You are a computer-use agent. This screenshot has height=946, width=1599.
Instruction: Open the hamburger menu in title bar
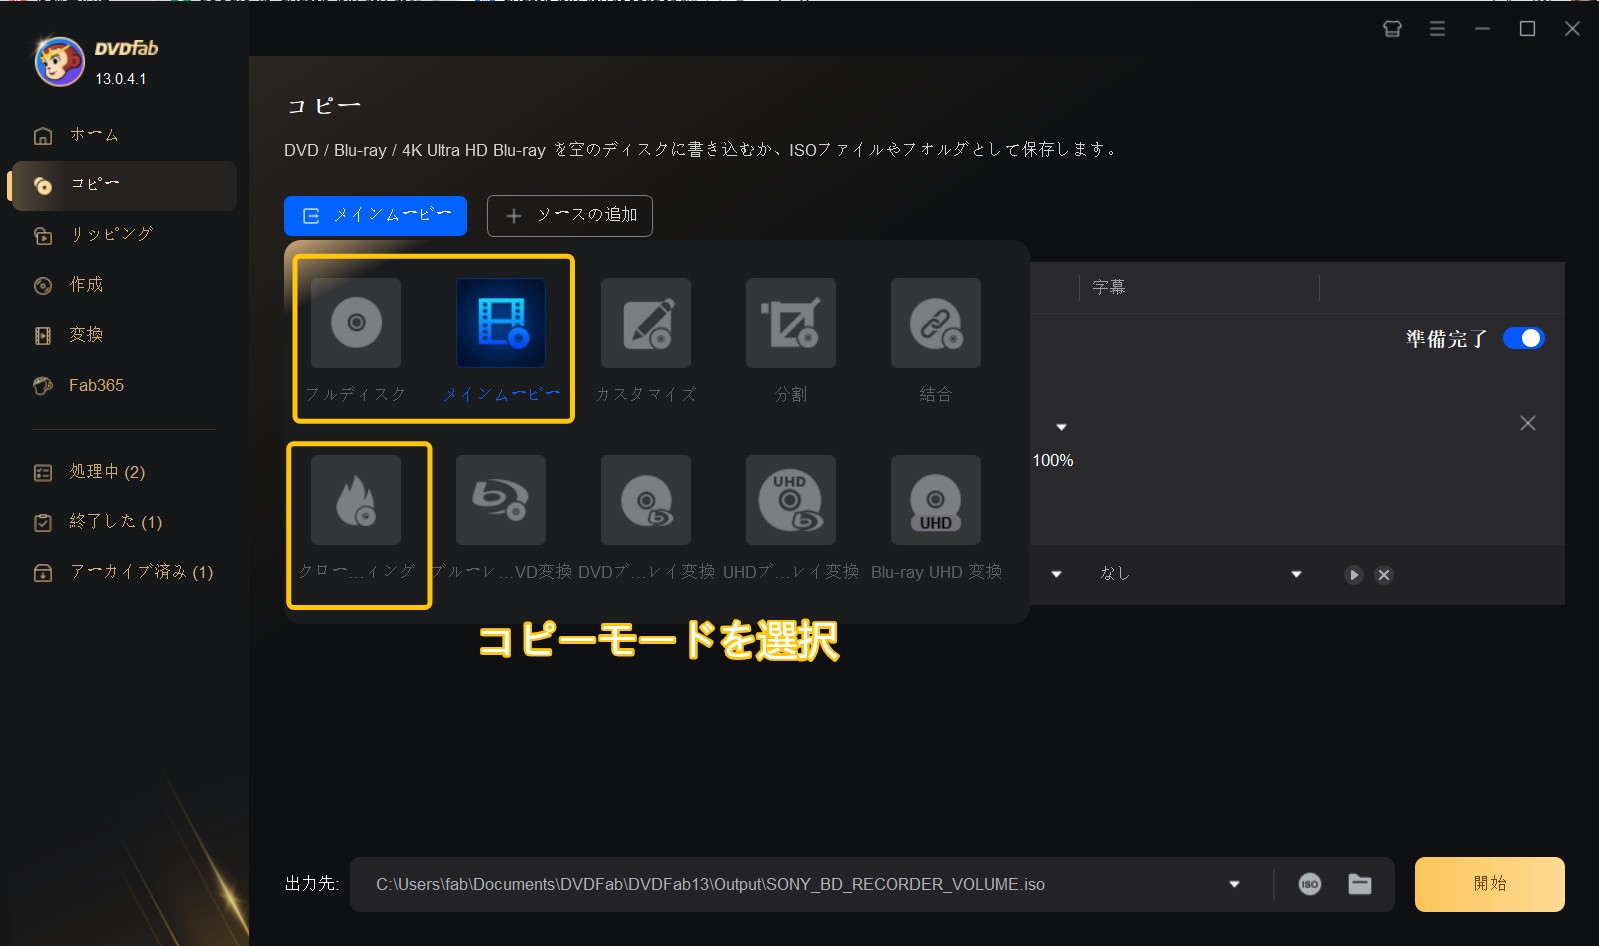(x=1437, y=28)
